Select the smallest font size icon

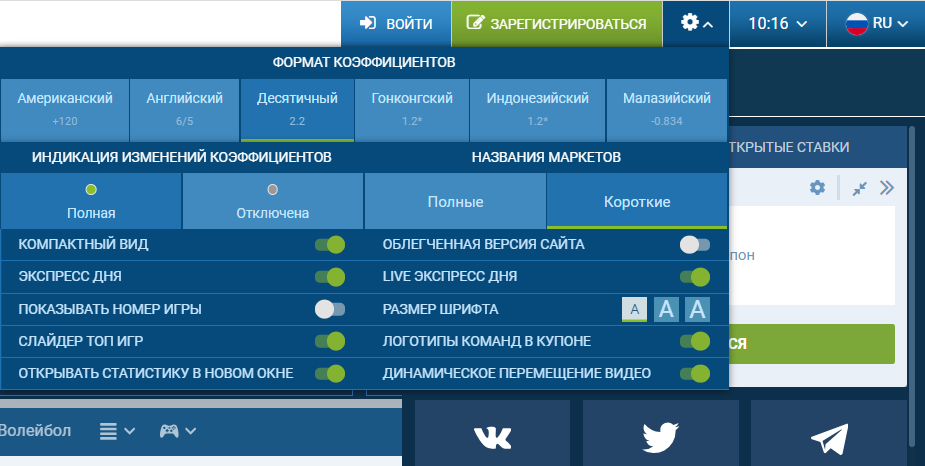[x=634, y=309]
